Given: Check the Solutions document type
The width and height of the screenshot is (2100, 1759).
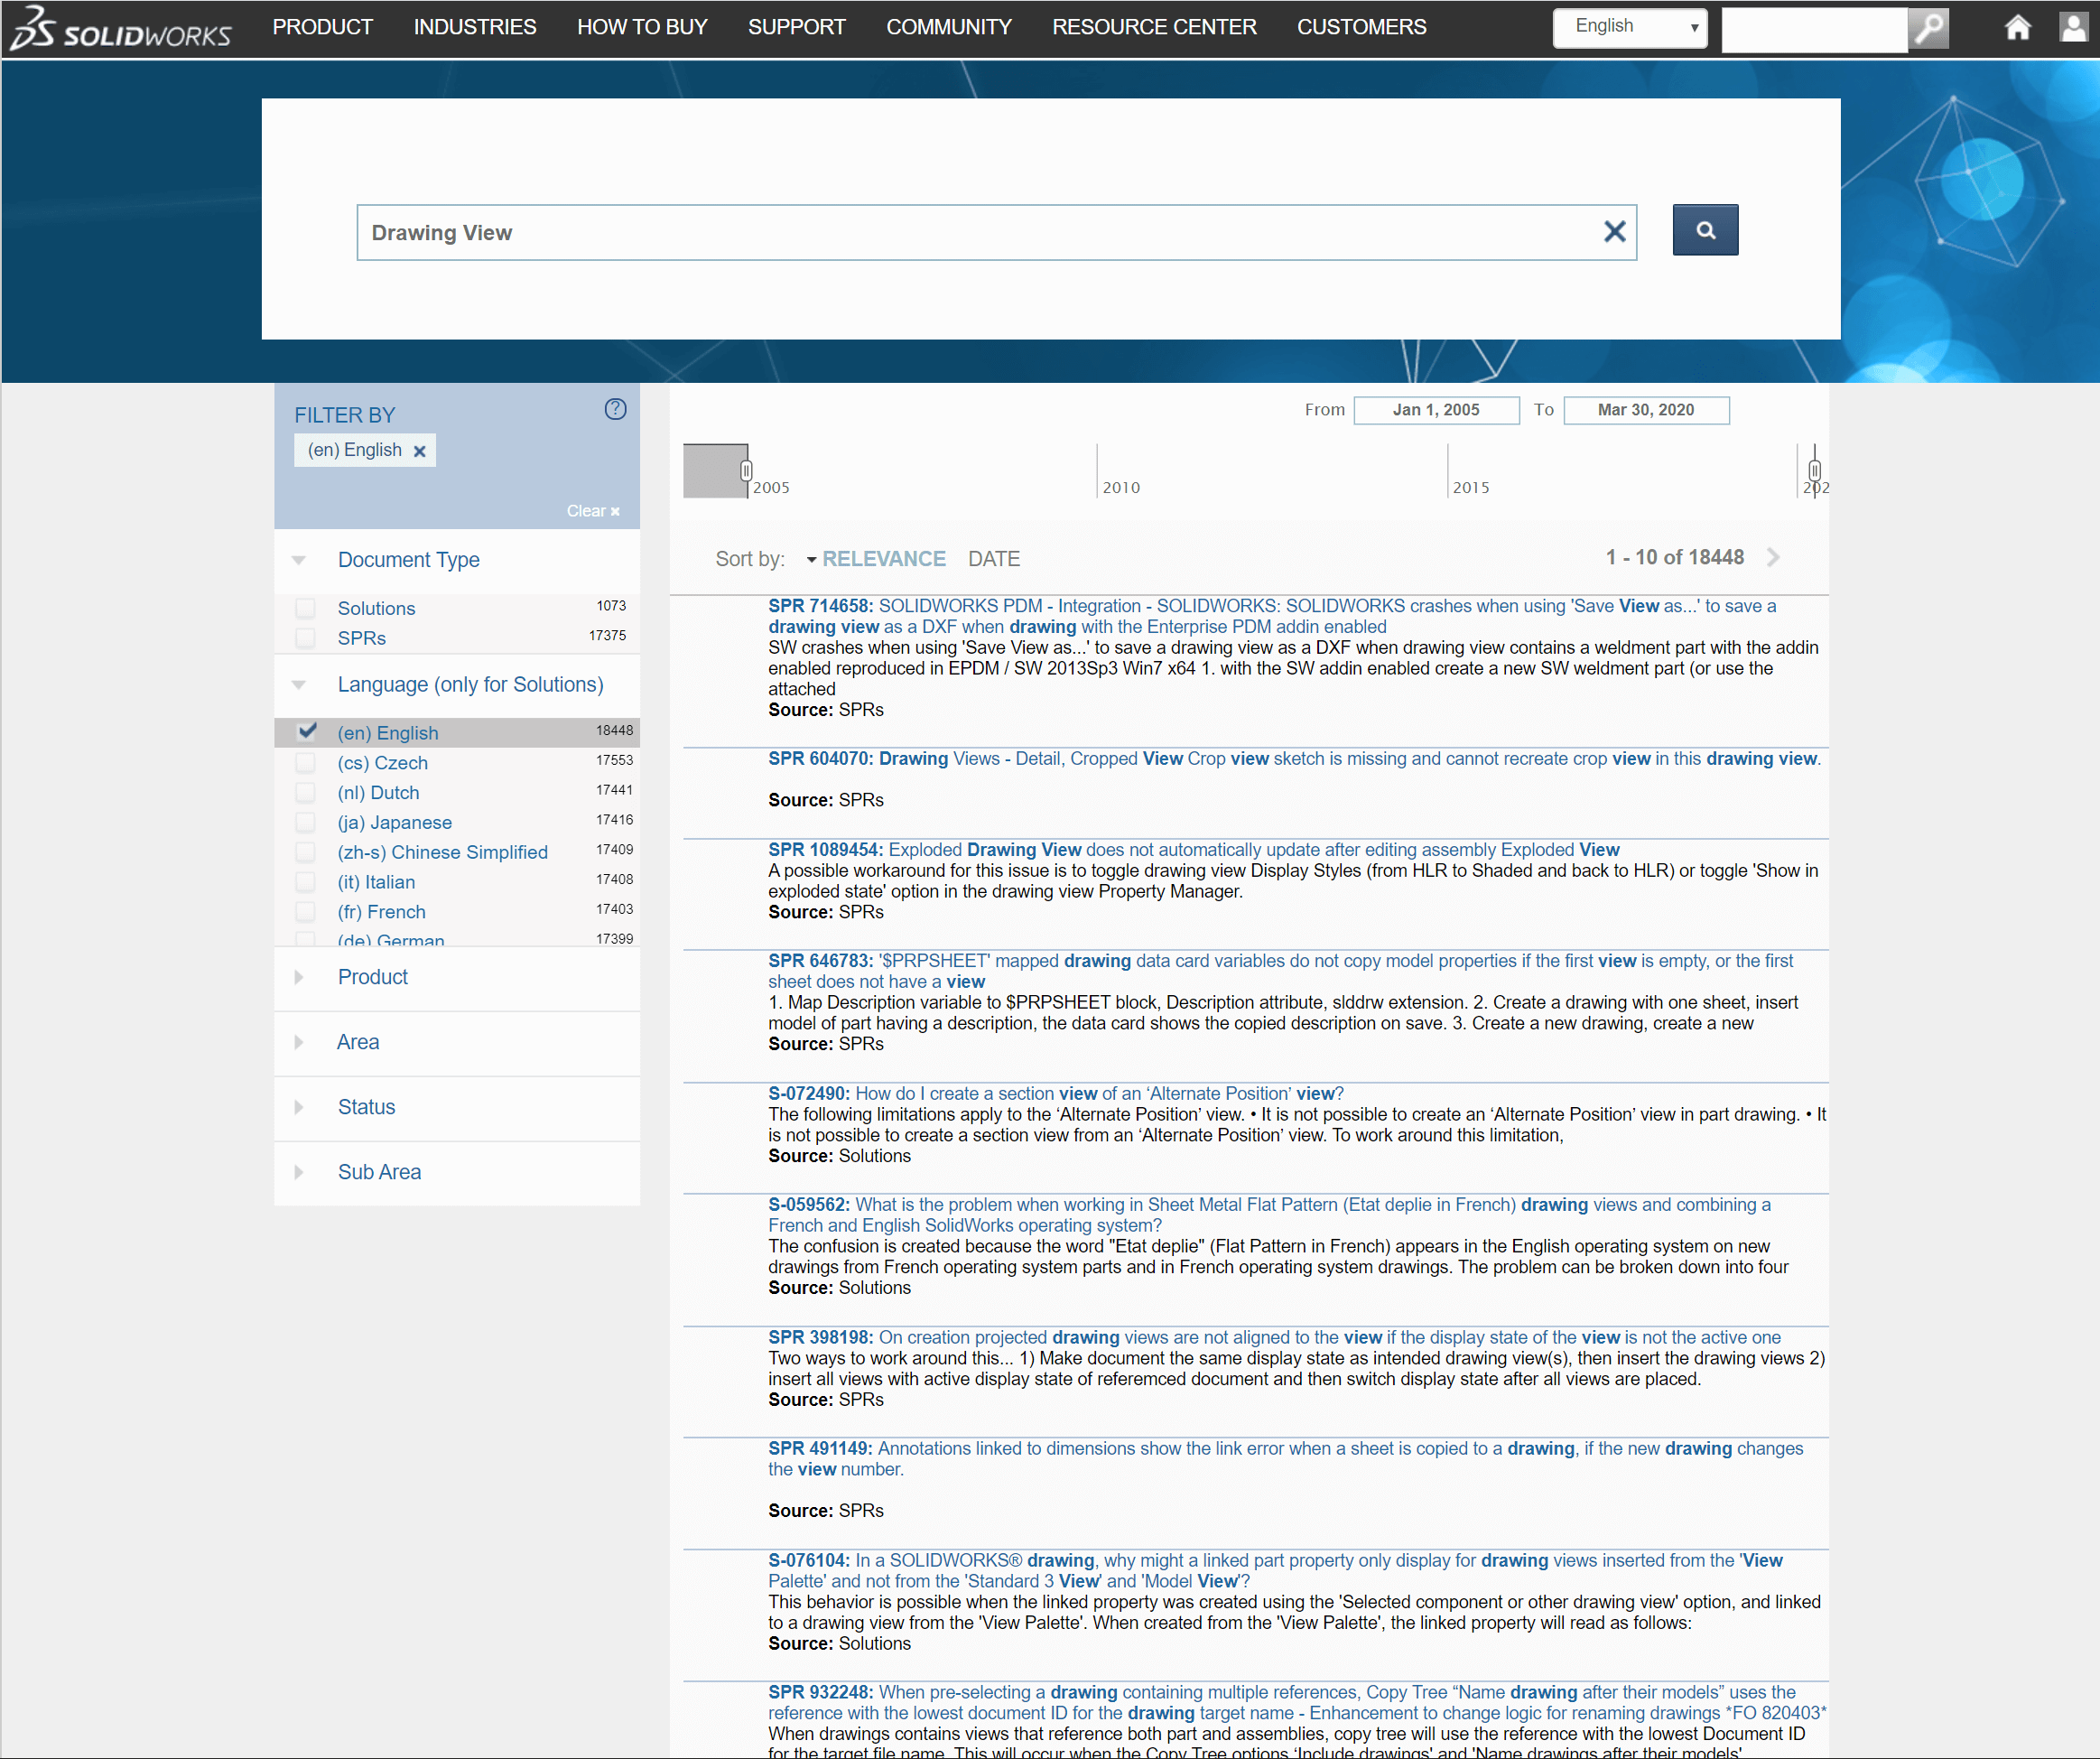Looking at the screenshot, I should click(x=306, y=608).
